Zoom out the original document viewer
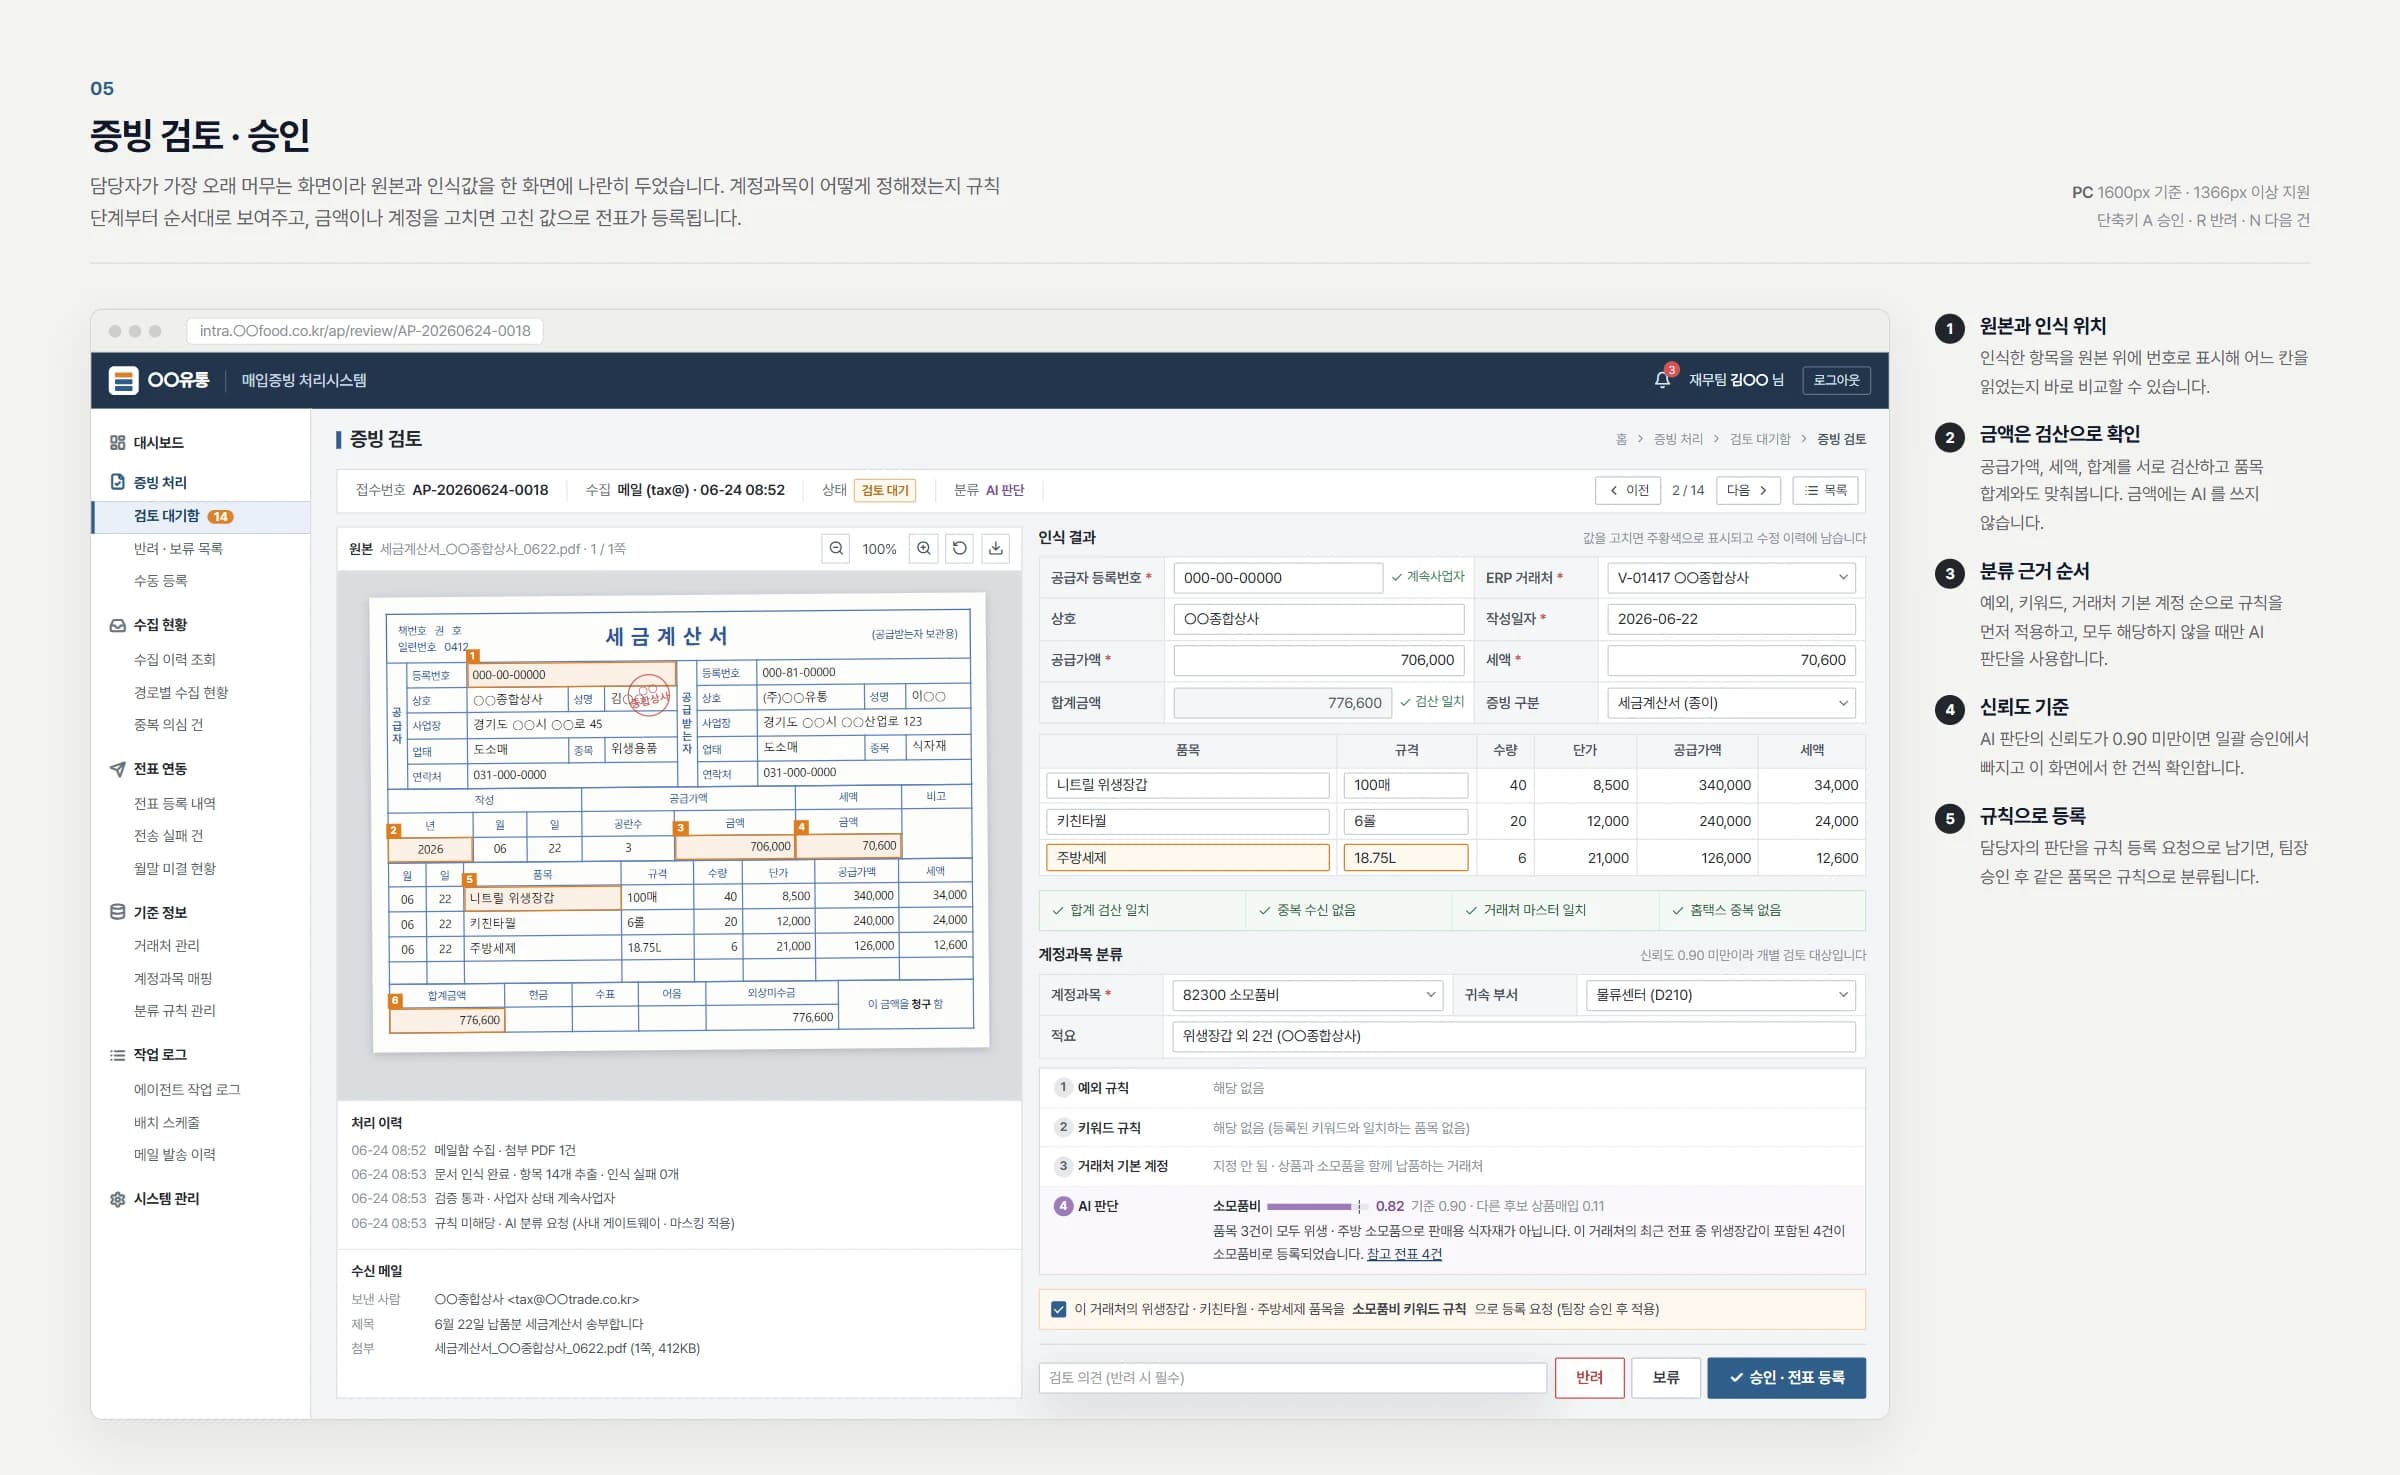This screenshot has width=2400, height=1475. click(x=836, y=548)
